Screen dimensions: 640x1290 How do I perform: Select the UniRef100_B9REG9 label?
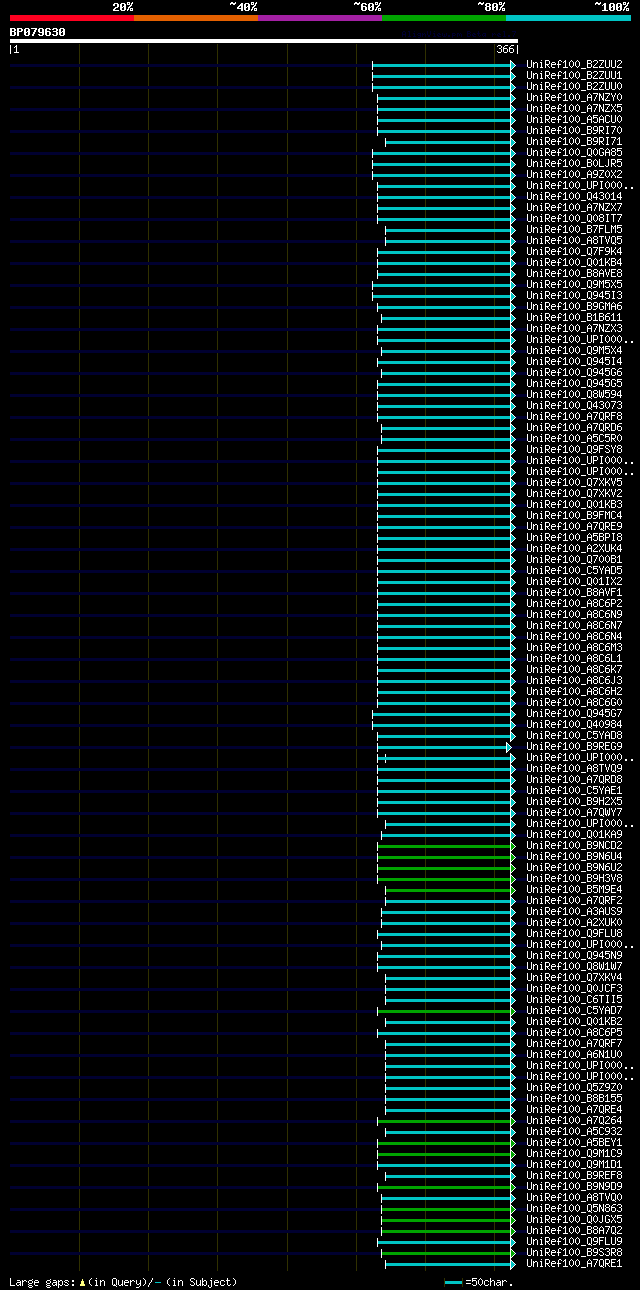(x=574, y=746)
